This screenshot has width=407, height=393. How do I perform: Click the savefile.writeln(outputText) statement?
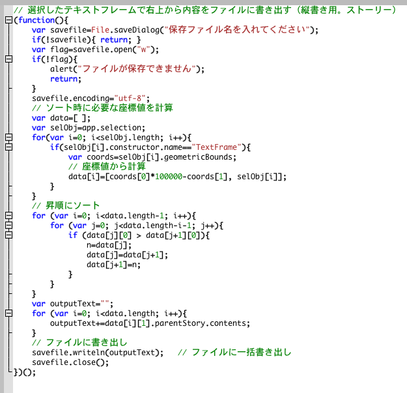98,353
